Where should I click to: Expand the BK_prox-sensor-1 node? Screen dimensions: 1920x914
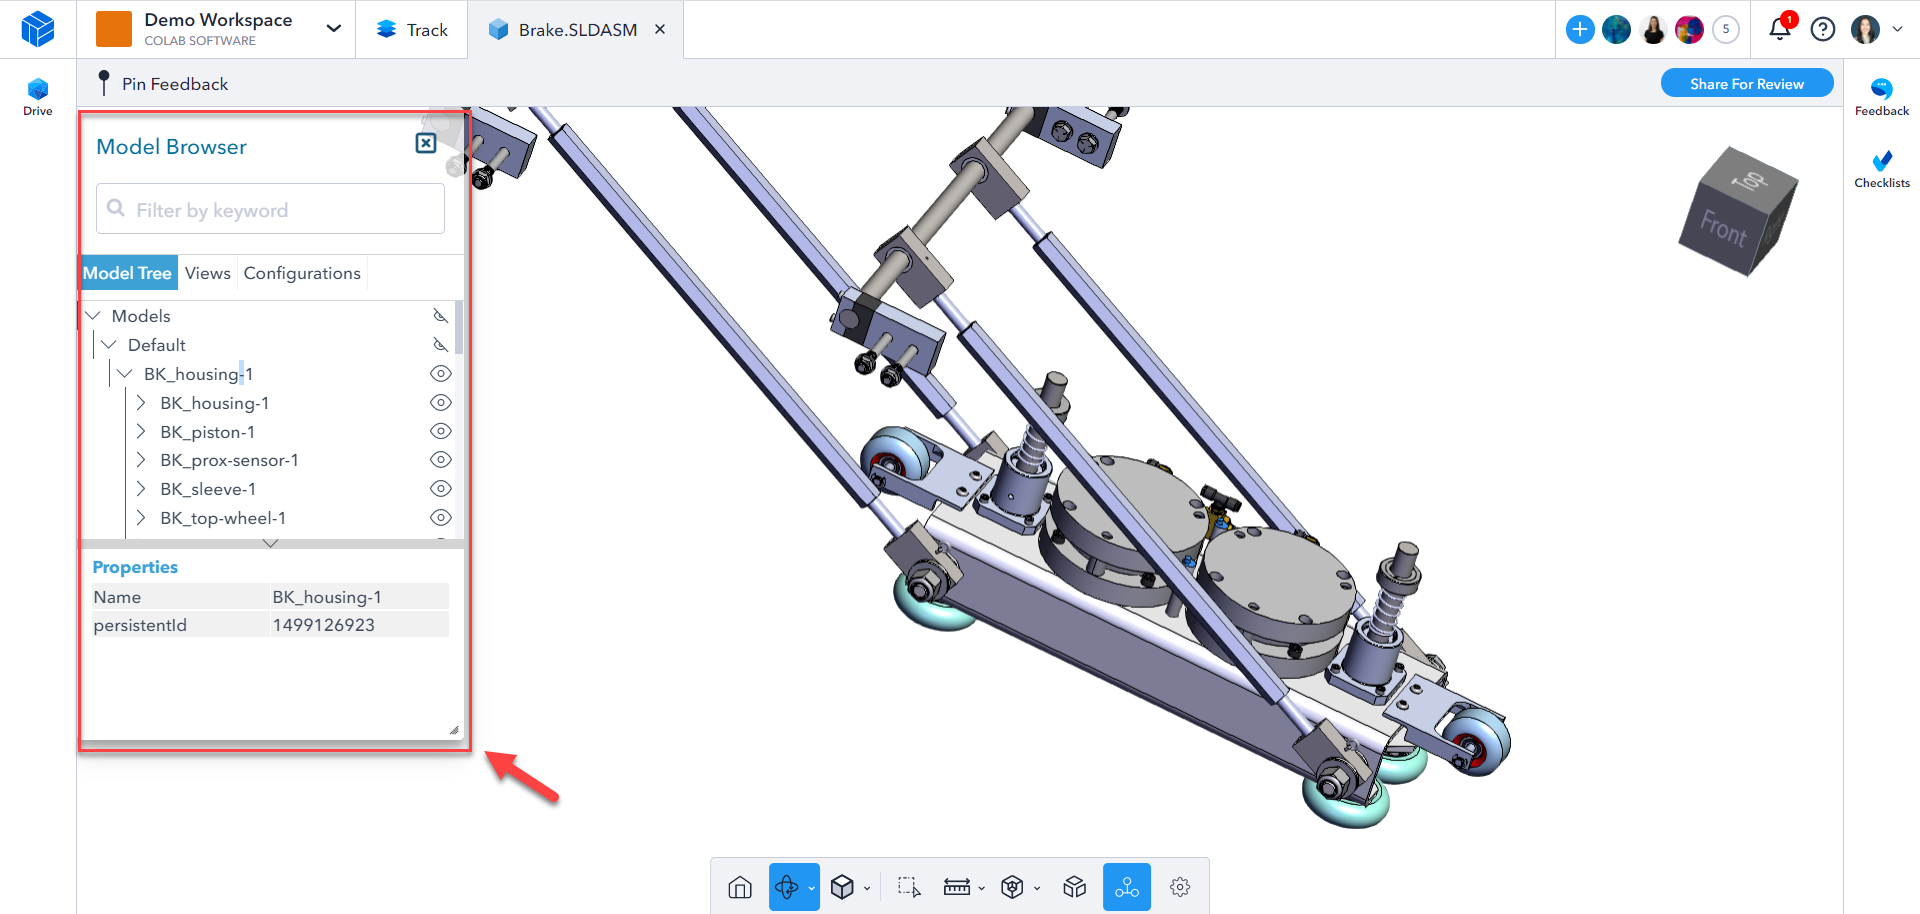tap(141, 460)
